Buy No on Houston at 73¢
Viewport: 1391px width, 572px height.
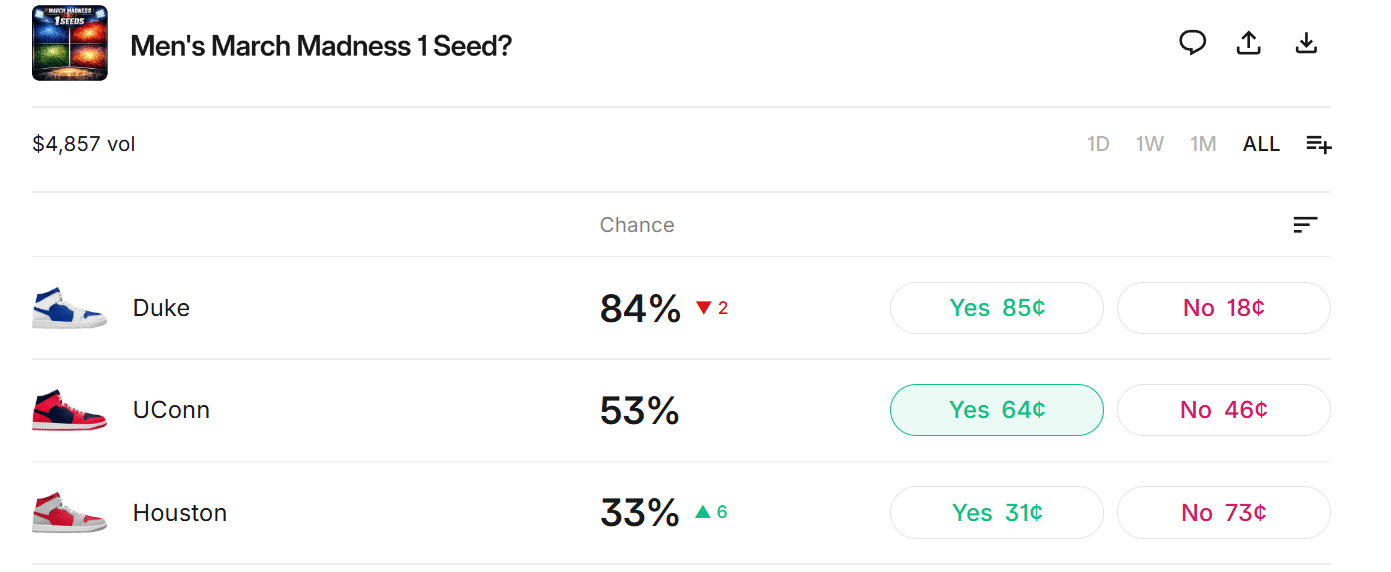tap(1223, 513)
